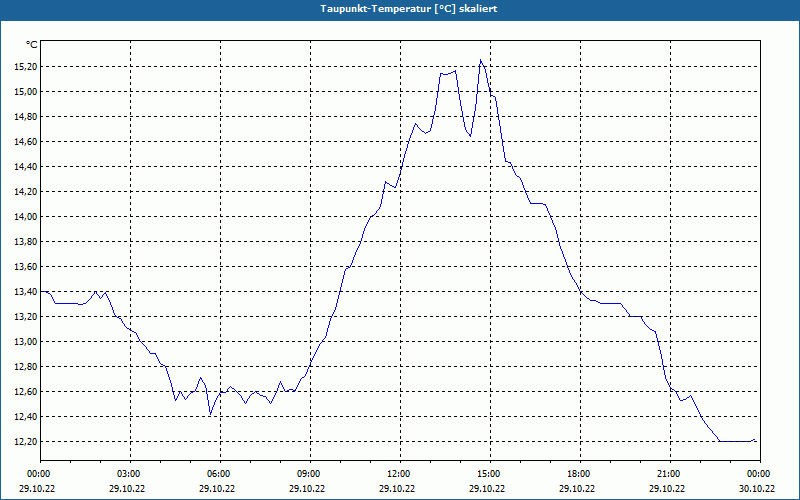Click the 00:00 label above 30.10.22

tap(760, 474)
